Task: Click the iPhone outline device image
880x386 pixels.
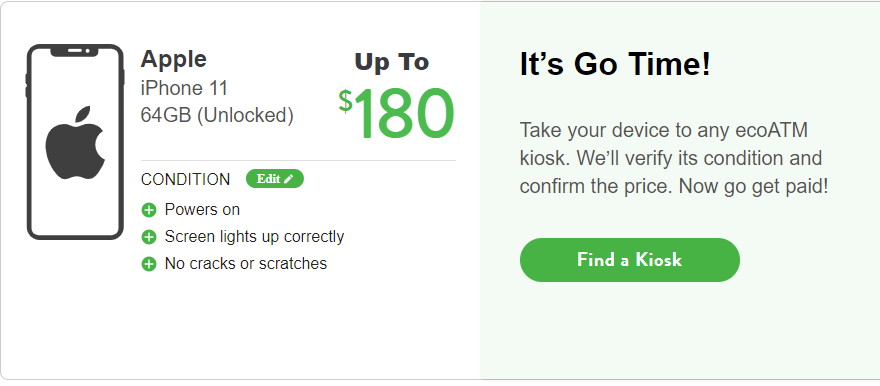Action: click(x=75, y=142)
